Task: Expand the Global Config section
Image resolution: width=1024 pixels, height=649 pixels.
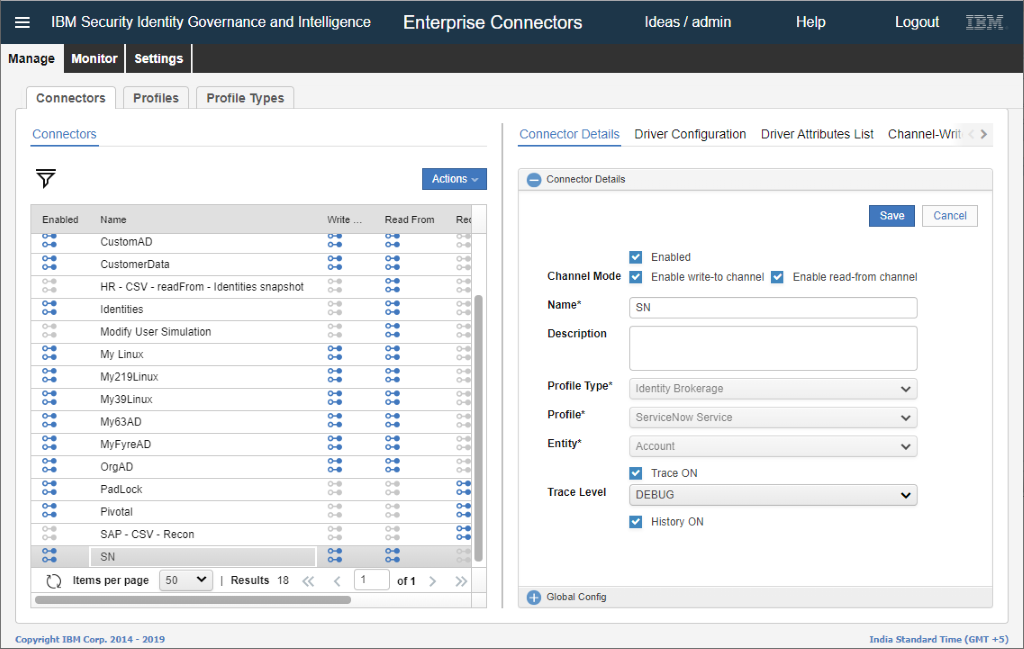Action: tap(534, 597)
